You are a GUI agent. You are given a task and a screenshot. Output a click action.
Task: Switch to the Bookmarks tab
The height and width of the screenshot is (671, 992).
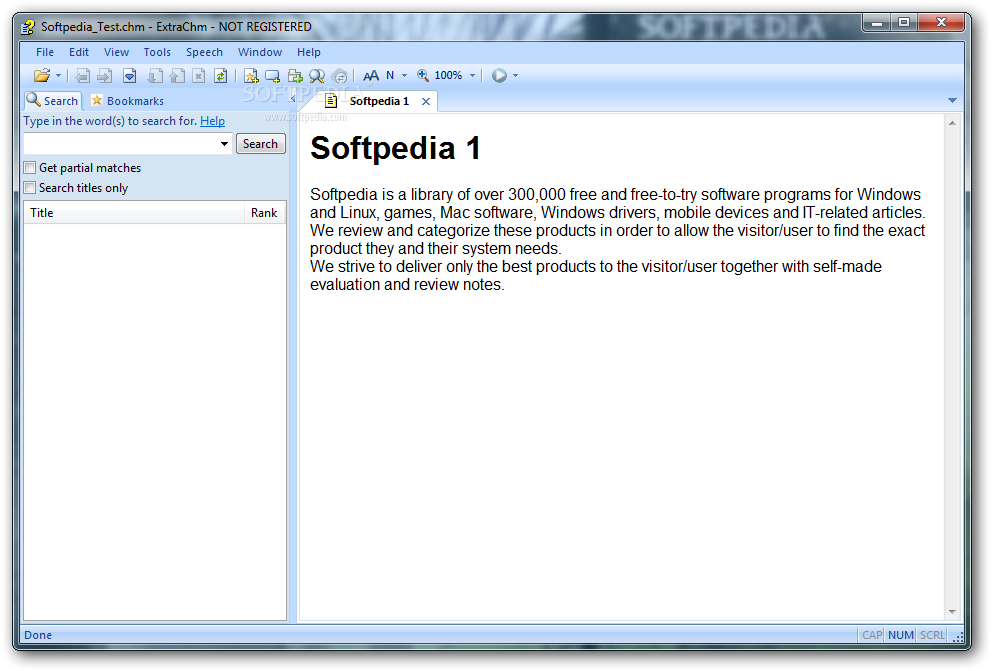[x=127, y=101]
